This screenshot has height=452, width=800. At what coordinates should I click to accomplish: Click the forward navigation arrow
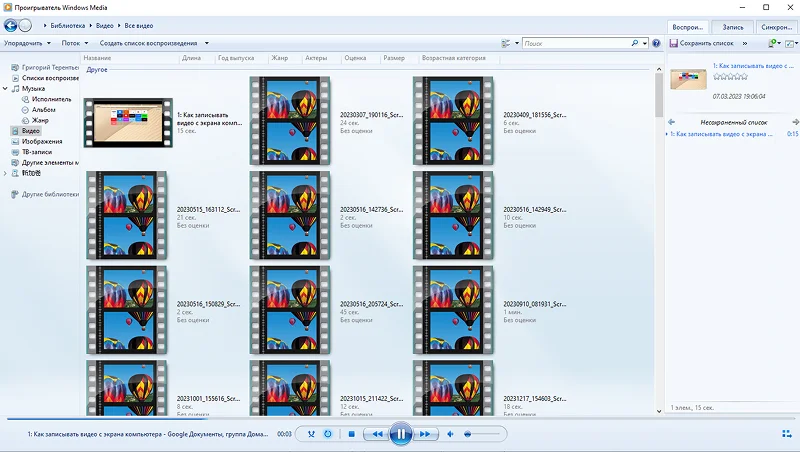(25, 25)
